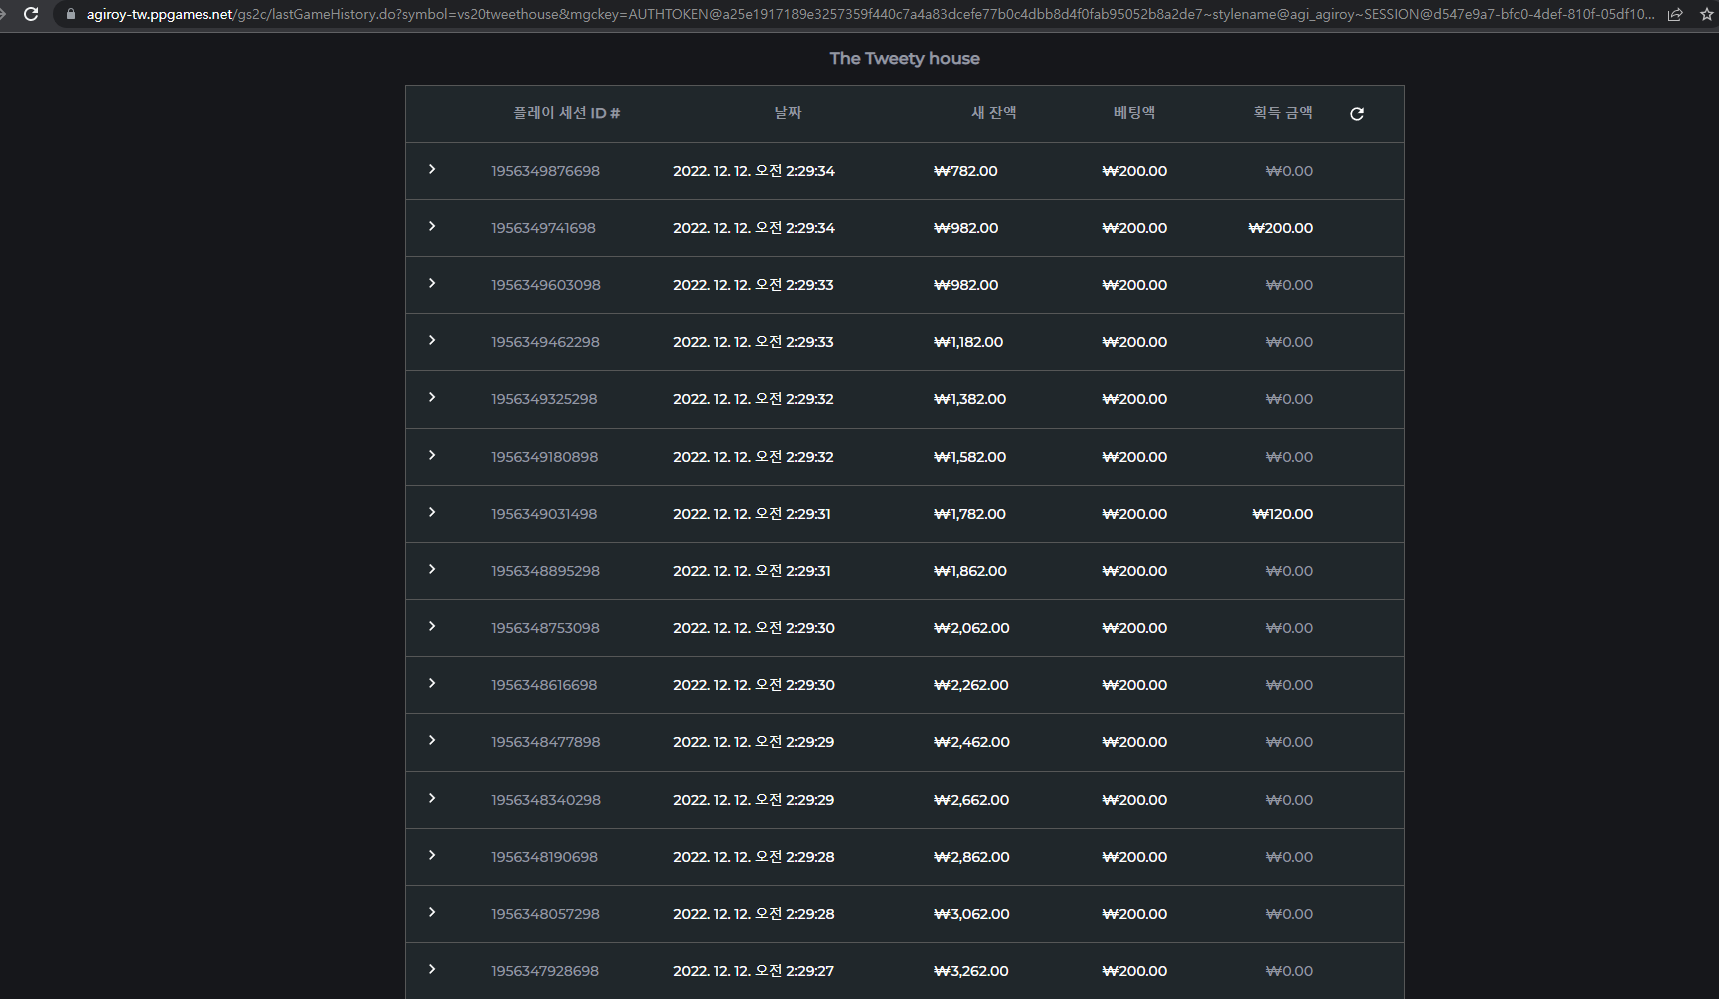The height and width of the screenshot is (999, 1719).
Task: Click the ₩2,662.00 new balance value
Action: tap(971, 800)
